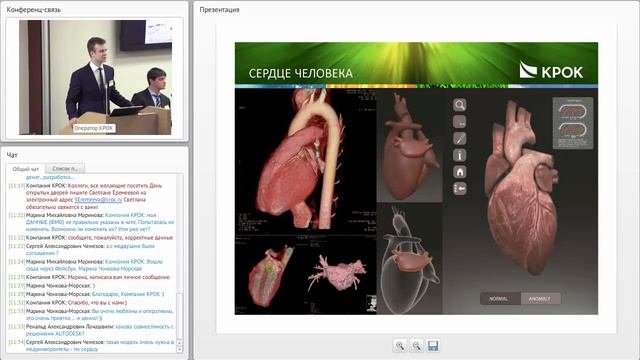This screenshot has height=360, width=640.
Task: Click the info 'i' icon on slide
Action: click(x=460, y=155)
